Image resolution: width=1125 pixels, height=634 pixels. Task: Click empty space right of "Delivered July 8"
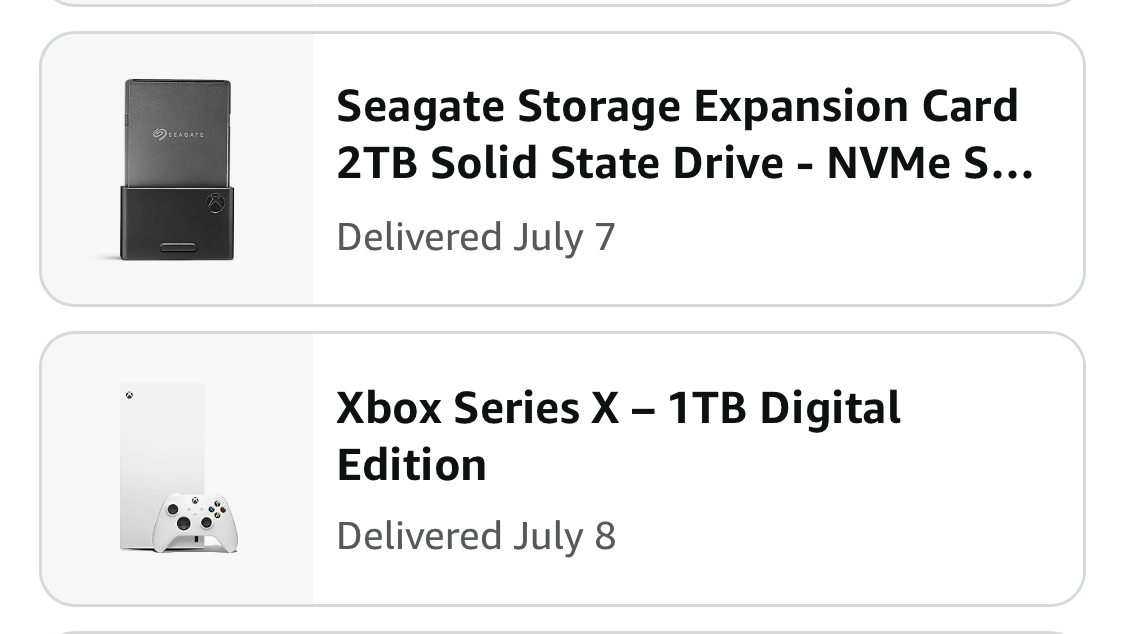[x=850, y=537]
